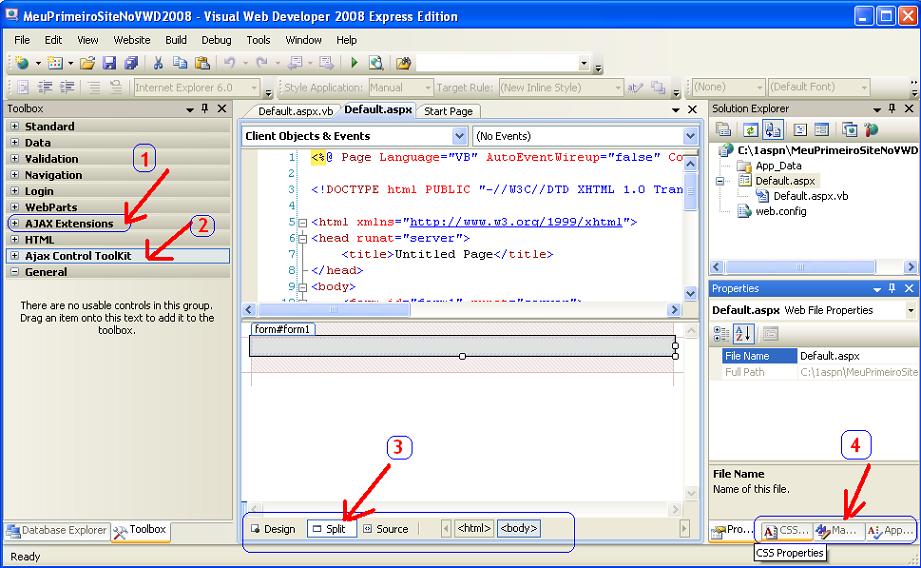Open the Website menu
The width and height of the screenshot is (921, 568).
coord(132,40)
